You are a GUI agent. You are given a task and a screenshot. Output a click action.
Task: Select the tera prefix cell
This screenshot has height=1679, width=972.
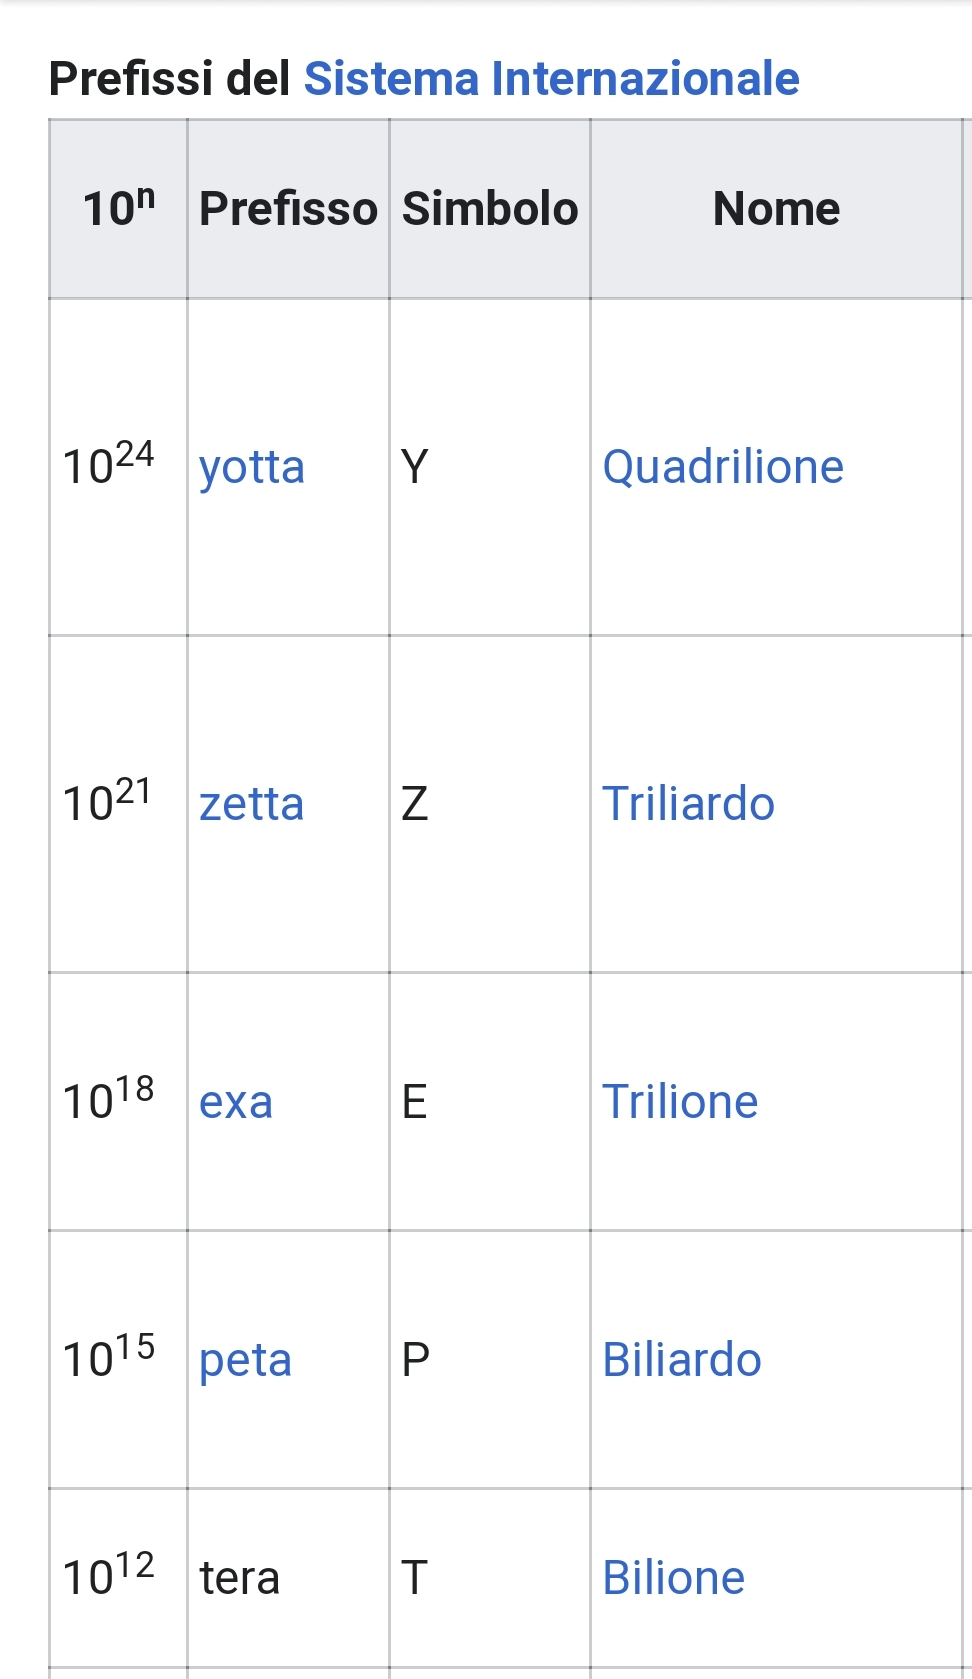point(240,1578)
